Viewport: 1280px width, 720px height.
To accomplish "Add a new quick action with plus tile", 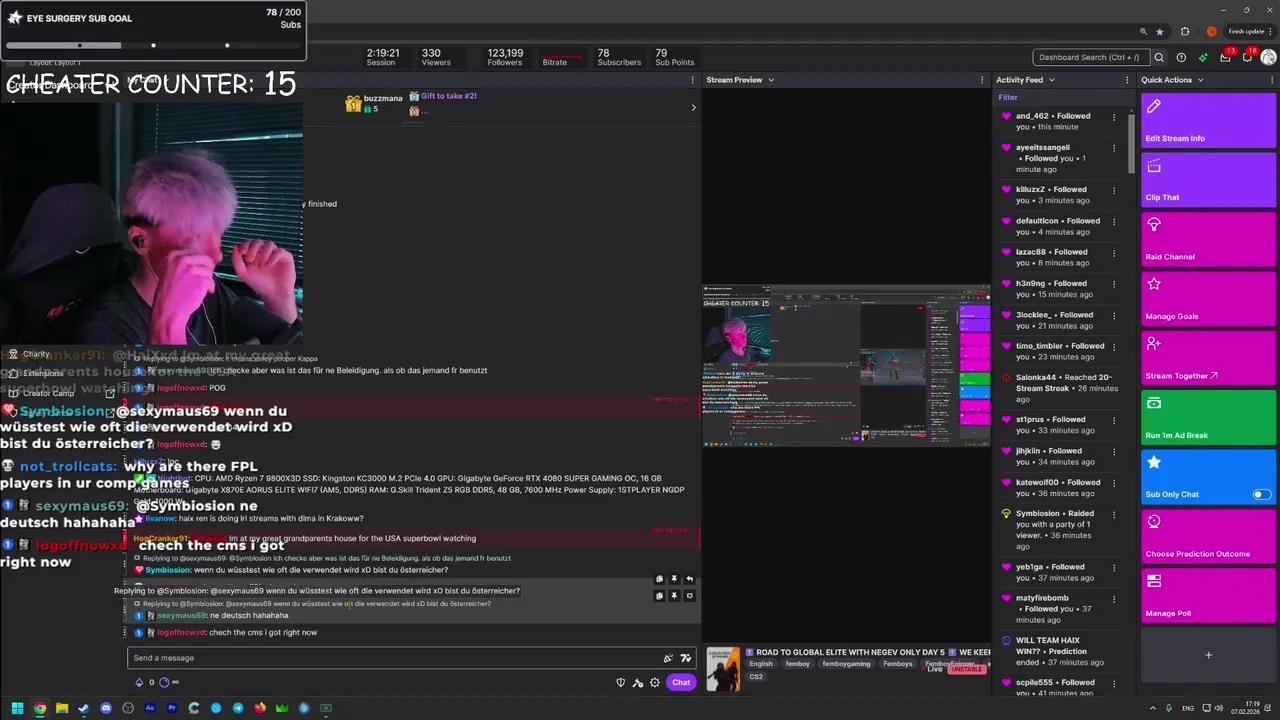I will 1208,655.
